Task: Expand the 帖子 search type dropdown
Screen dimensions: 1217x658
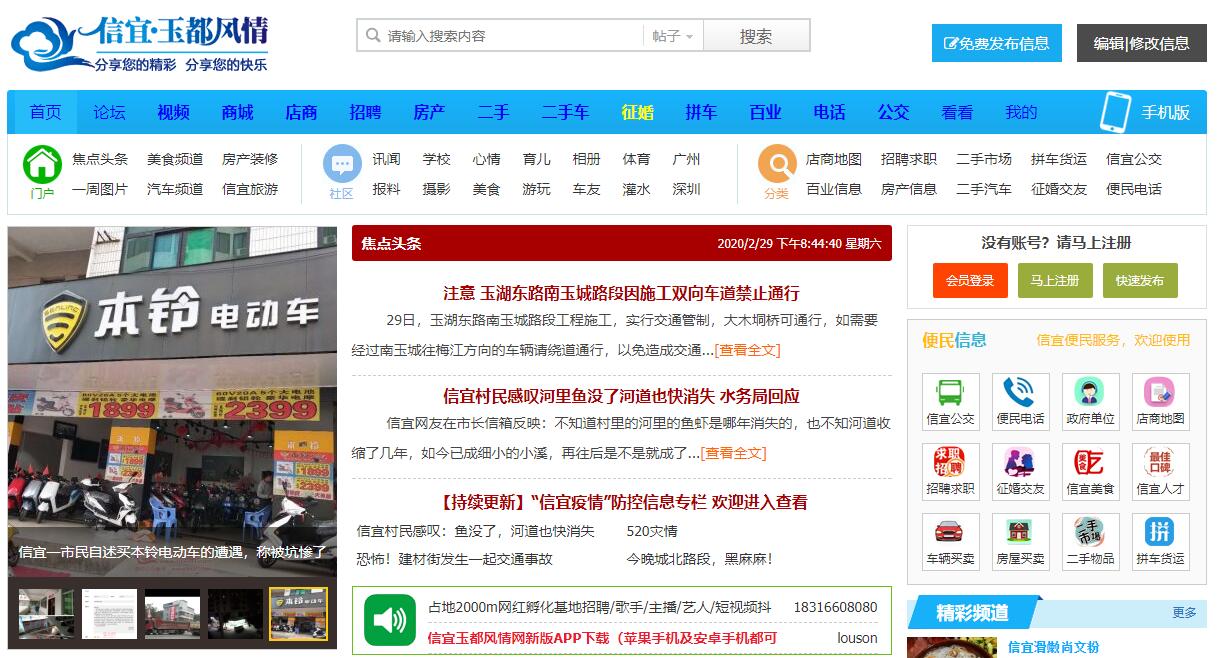Action: tap(672, 36)
